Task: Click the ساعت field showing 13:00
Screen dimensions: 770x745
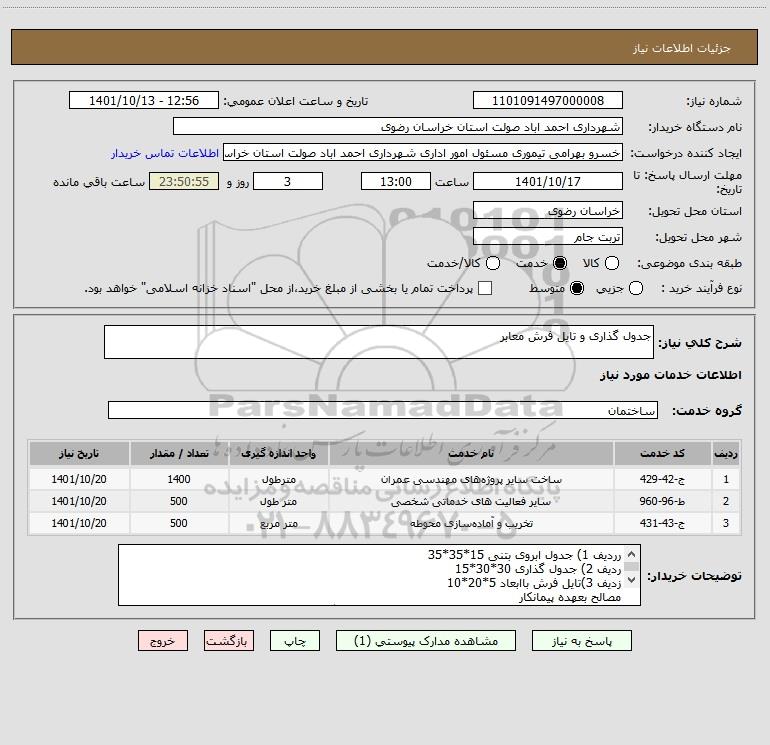Action: [396, 181]
